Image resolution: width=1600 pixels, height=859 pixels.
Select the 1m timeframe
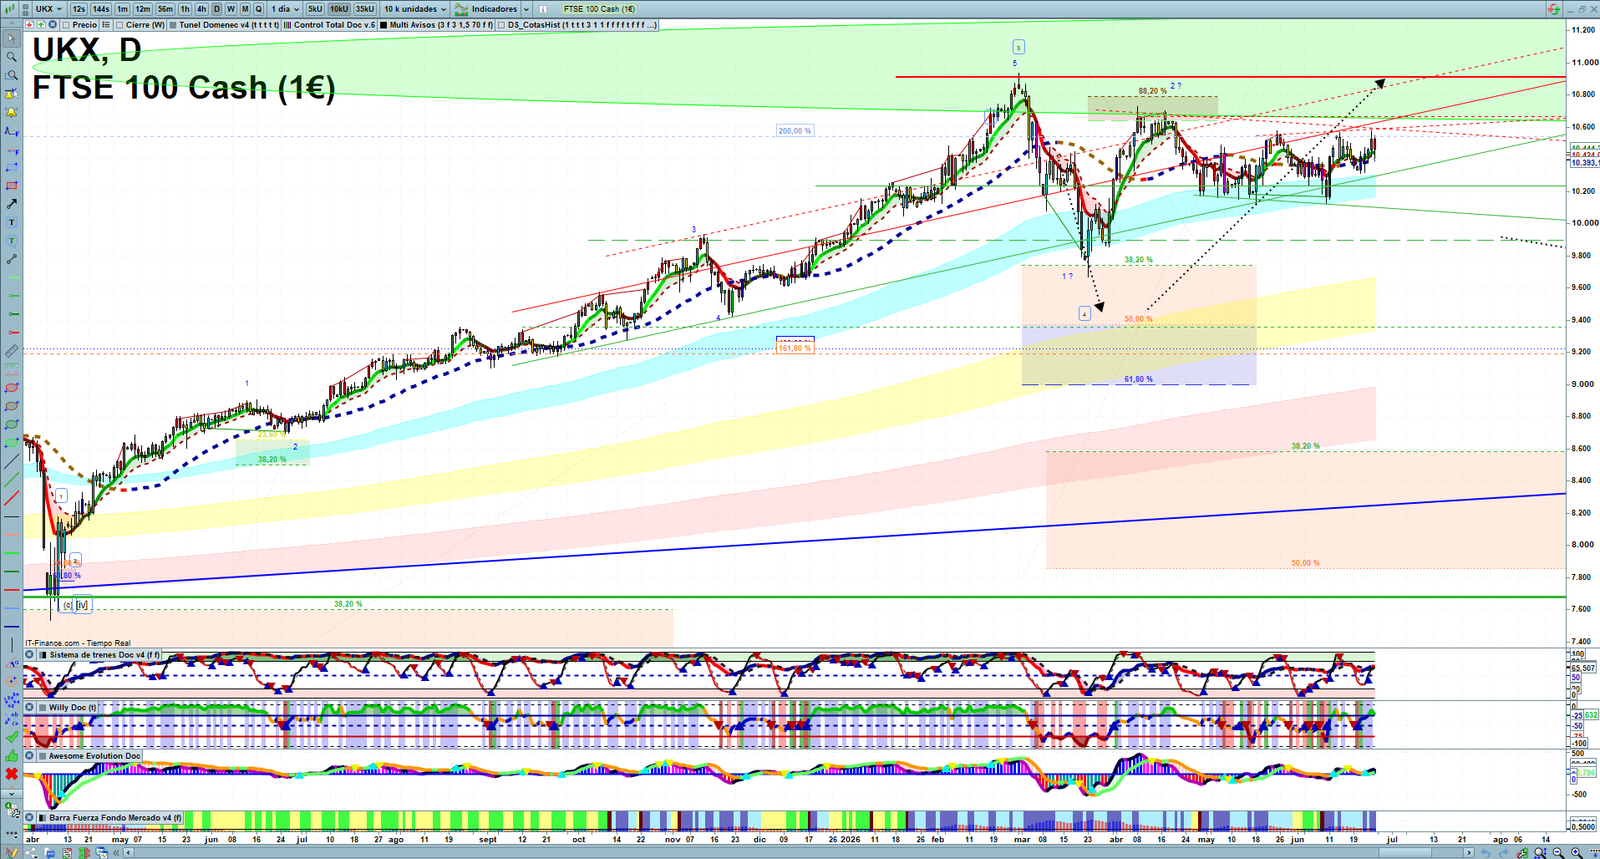(x=122, y=9)
